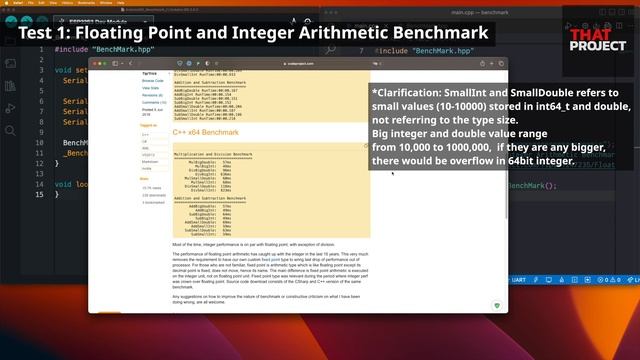Image resolution: width=640 pixels, height=360 pixels.
Task: Open a new Safari tab with plus
Action: 492,64
